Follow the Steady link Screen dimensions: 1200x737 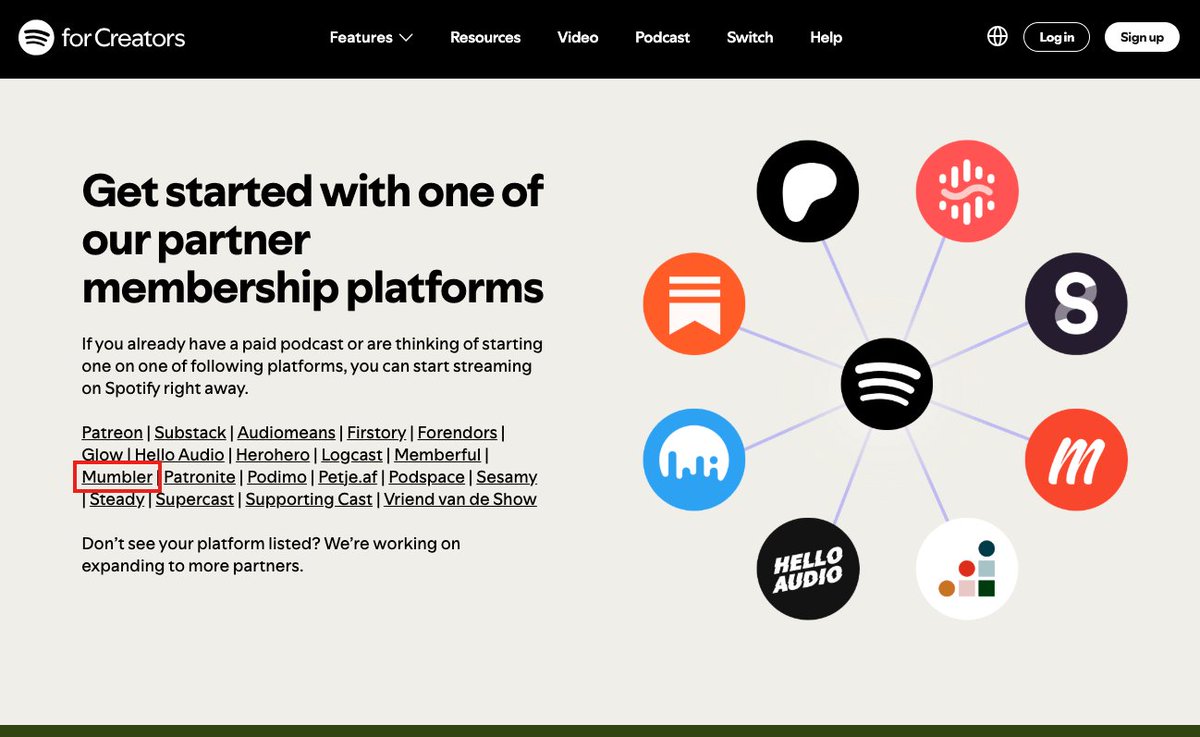click(x=117, y=499)
